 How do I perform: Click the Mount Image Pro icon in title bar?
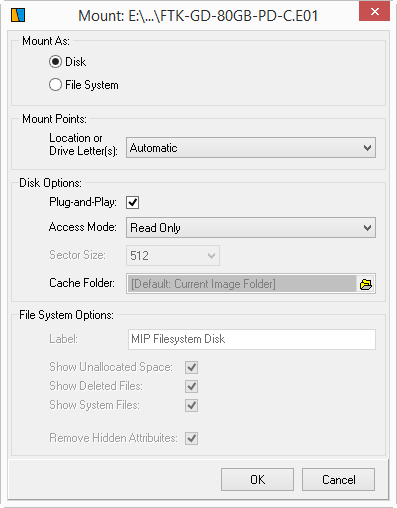[x=18, y=15]
